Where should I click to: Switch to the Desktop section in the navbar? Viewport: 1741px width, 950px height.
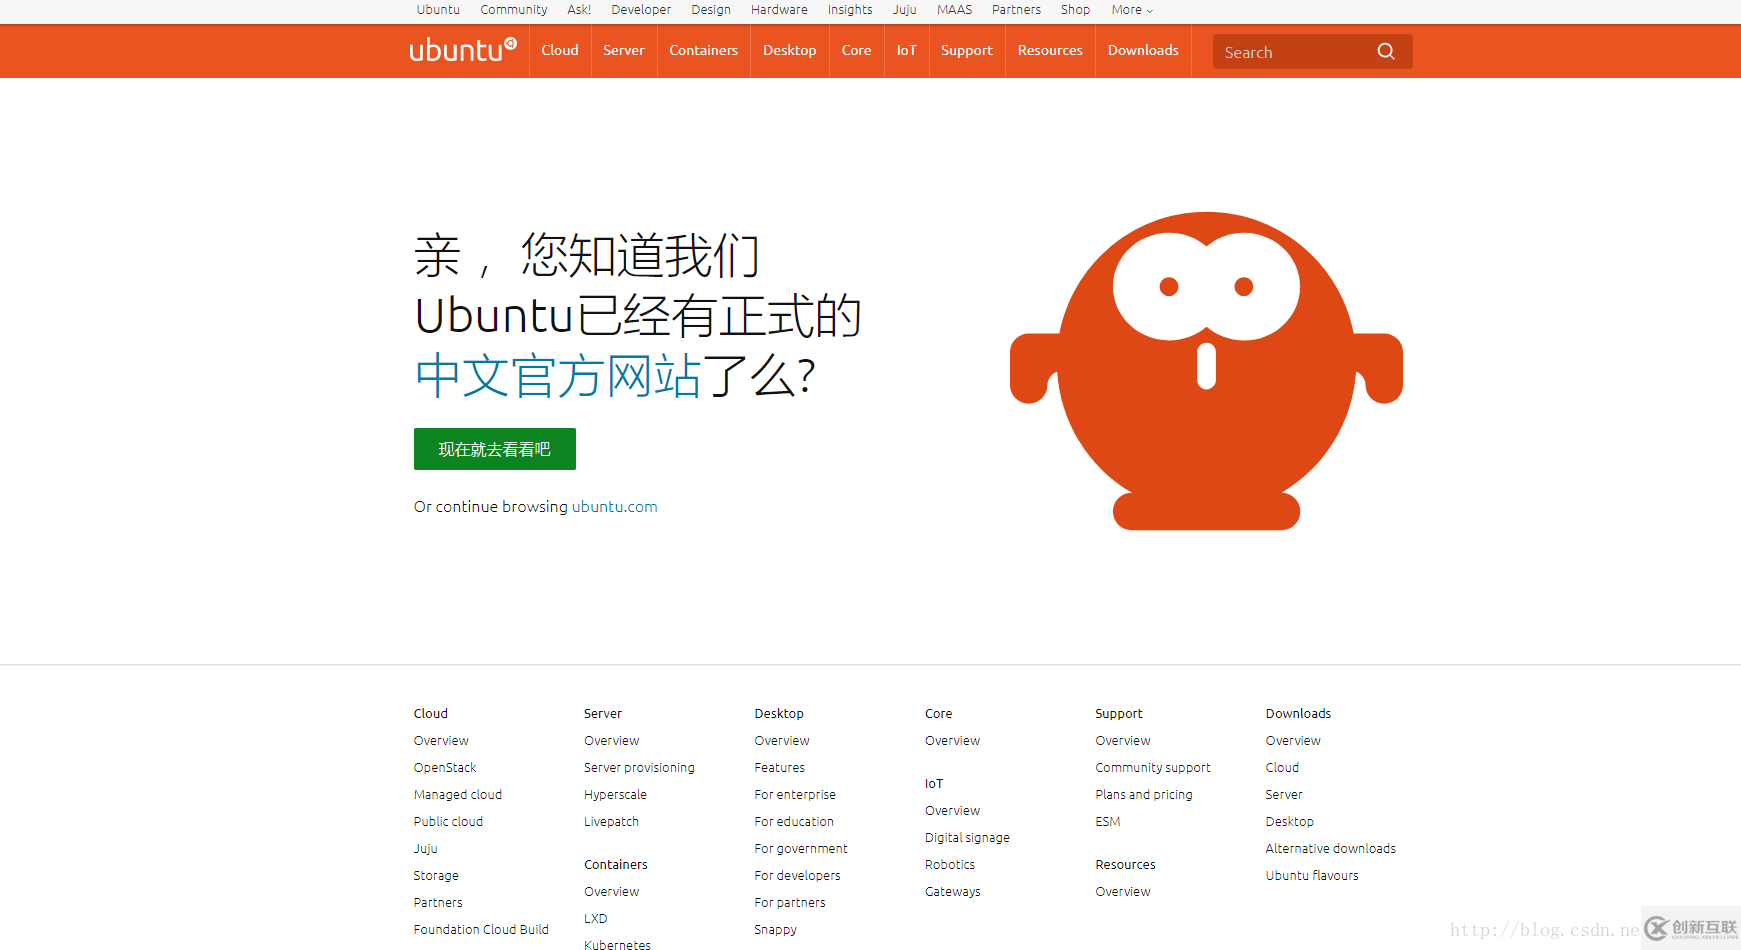pos(789,50)
